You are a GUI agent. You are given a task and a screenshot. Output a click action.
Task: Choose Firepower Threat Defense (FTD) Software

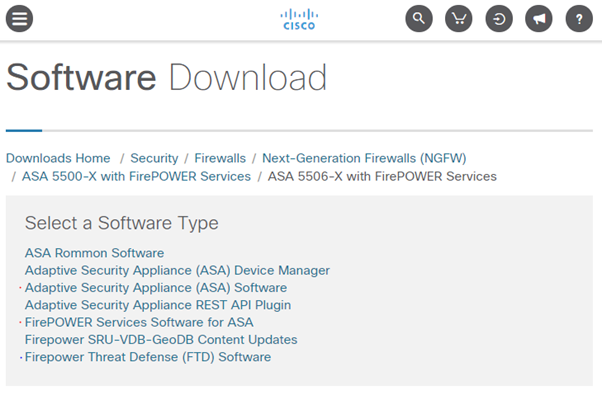point(148,356)
